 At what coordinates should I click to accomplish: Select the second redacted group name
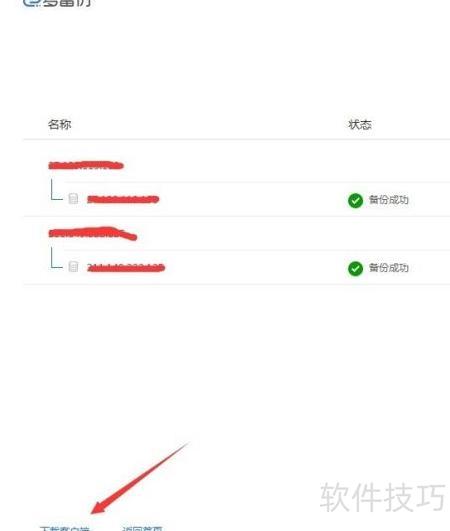[93, 233]
